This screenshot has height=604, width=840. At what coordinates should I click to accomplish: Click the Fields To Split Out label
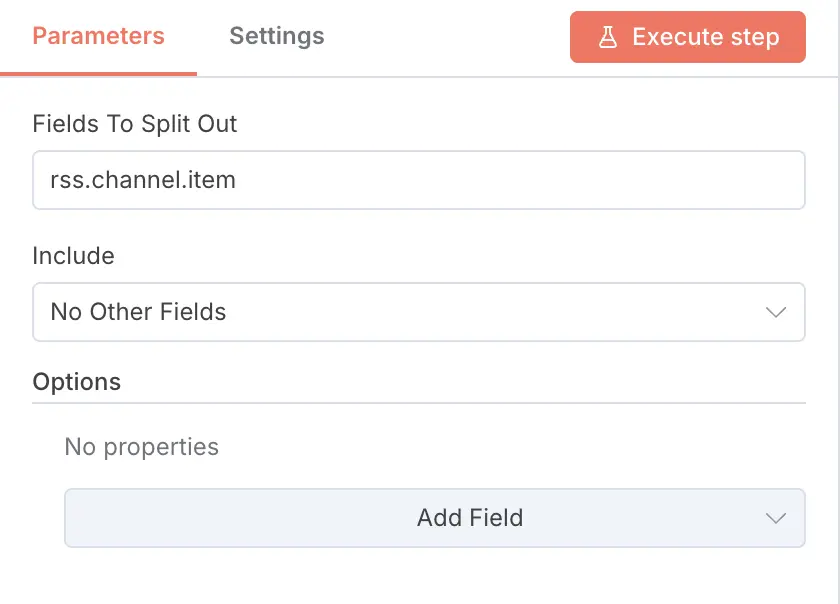(134, 124)
